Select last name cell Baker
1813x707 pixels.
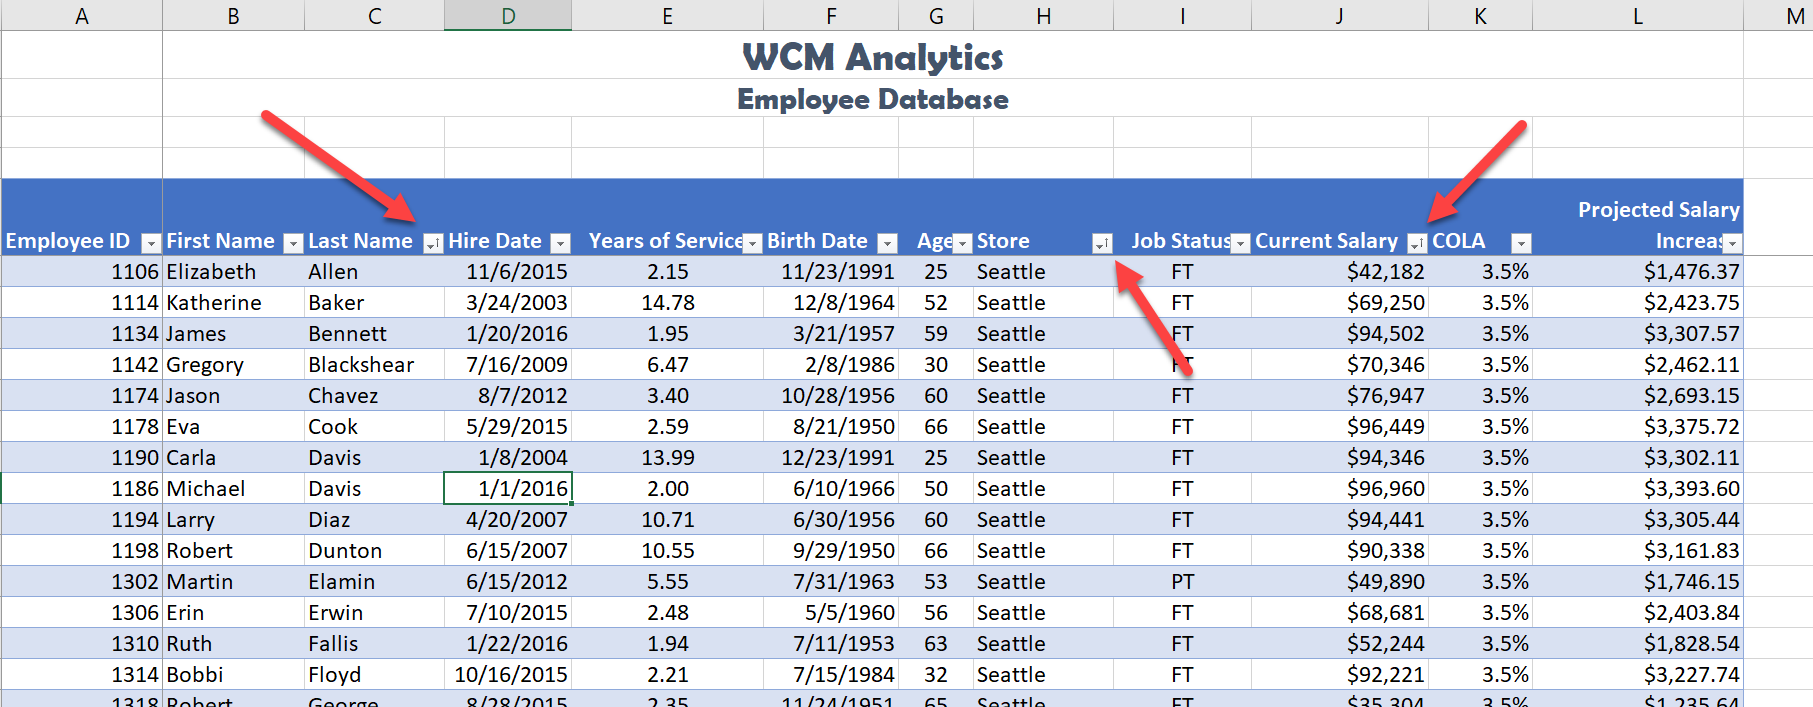point(374,303)
